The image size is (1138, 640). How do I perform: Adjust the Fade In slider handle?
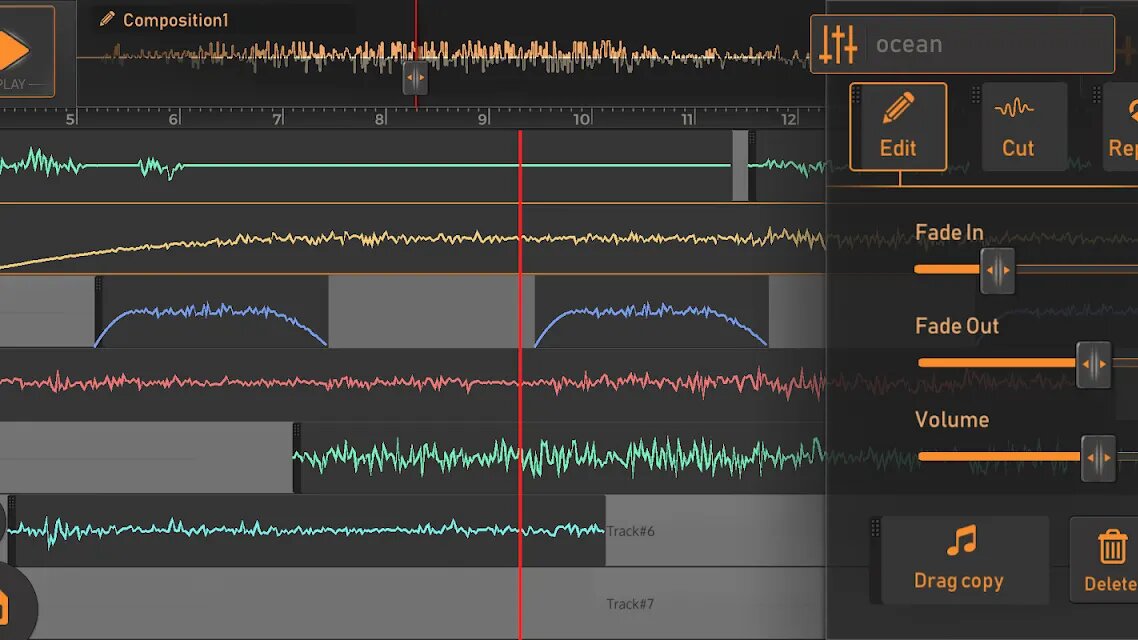[997, 271]
